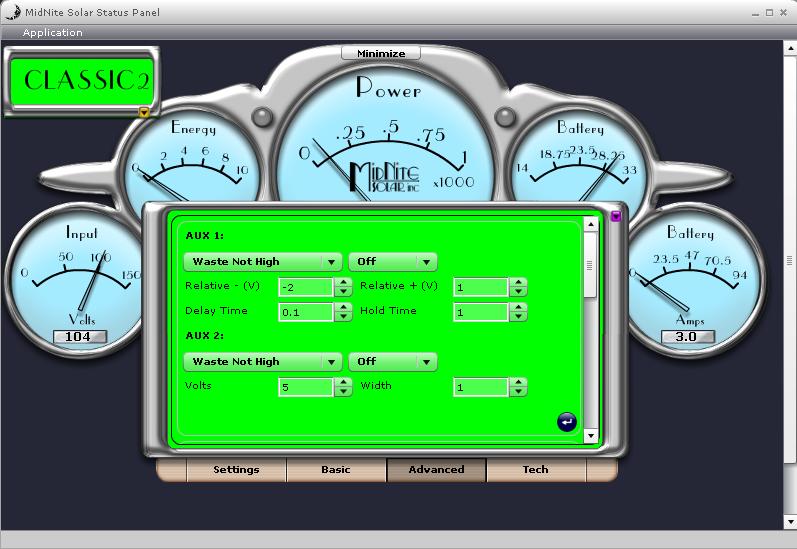Click the Relative - (V) input field
Viewport: 797px width, 549px height.
pos(306,287)
